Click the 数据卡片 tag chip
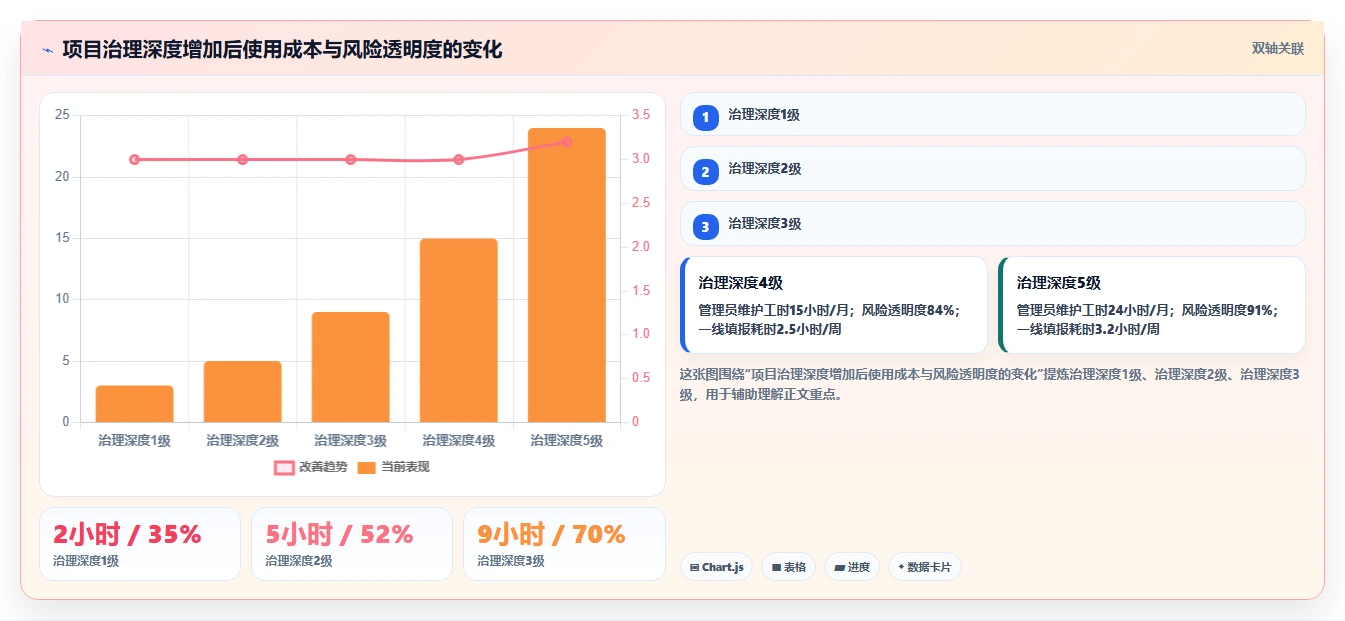This screenshot has height=621, width=1345. (925, 567)
